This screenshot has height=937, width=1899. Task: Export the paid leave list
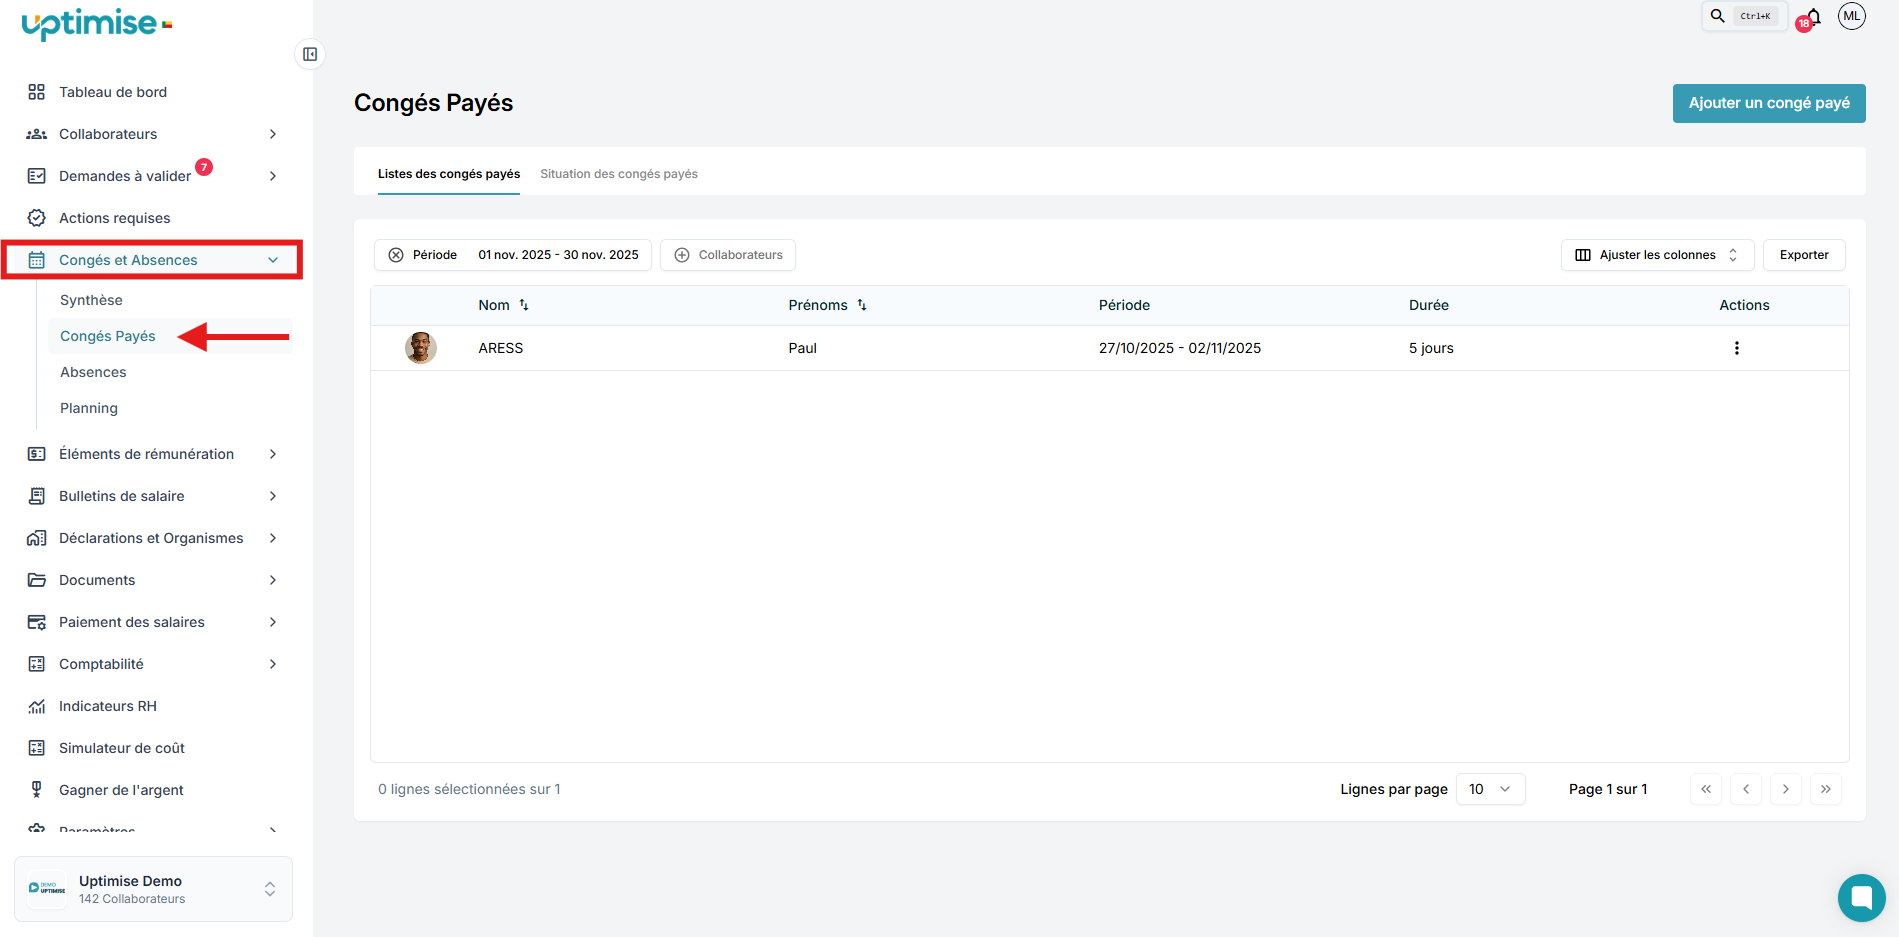coord(1803,255)
